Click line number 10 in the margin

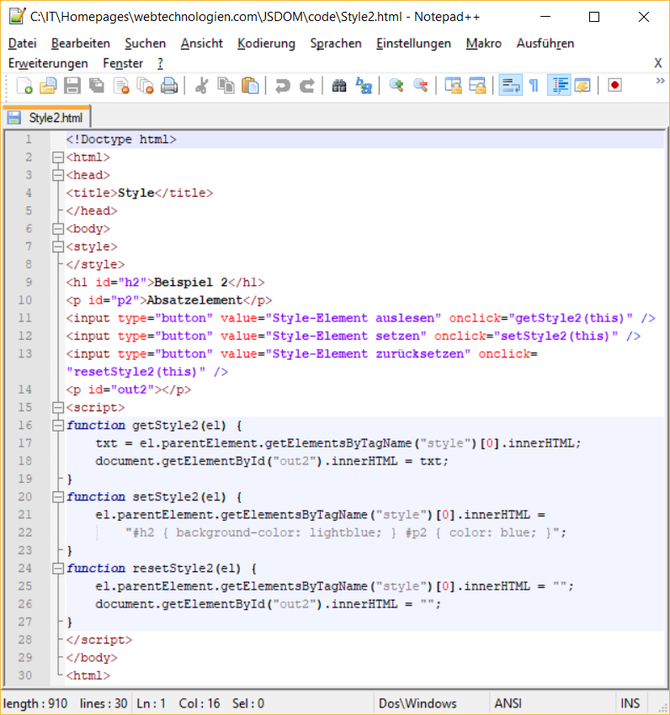click(x=25, y=300)
